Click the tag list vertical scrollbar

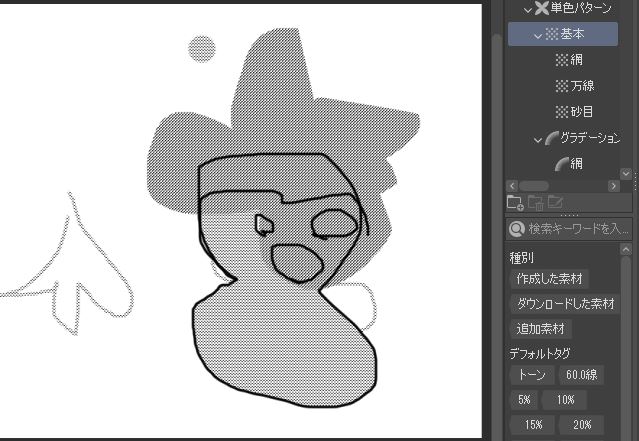[x=626, y=346]
